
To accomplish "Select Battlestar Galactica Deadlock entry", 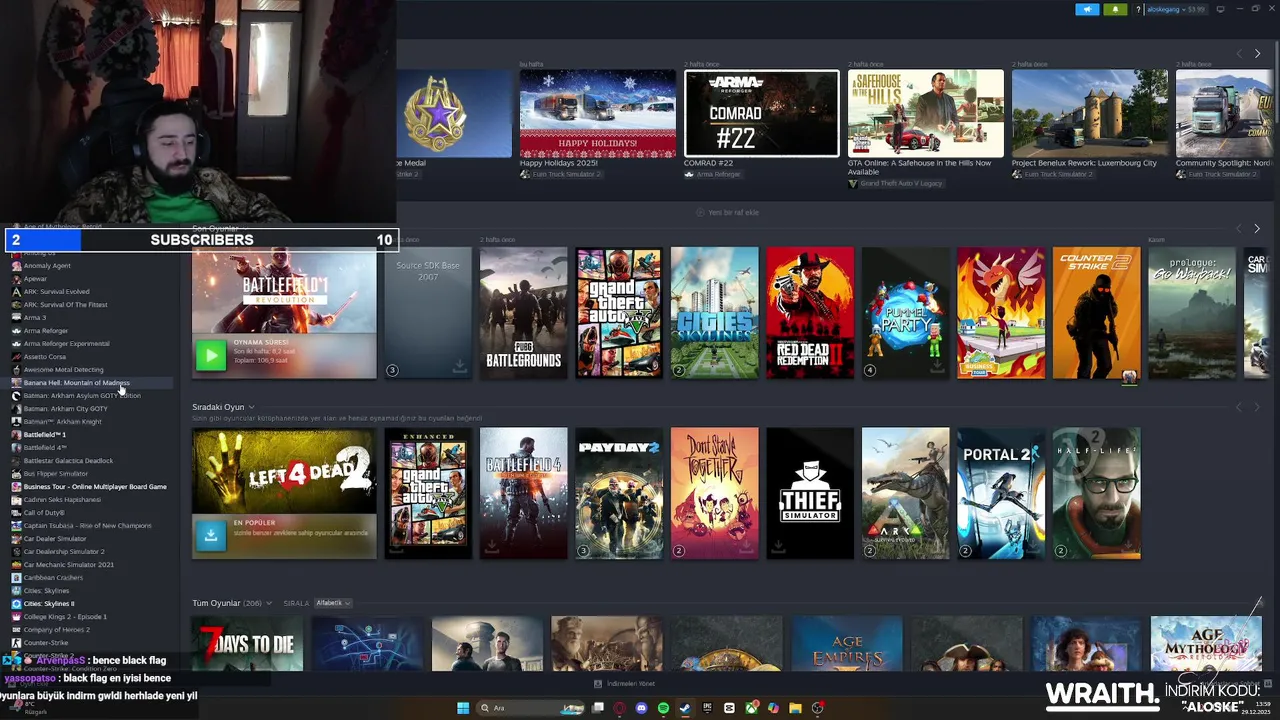I will (68, 461).
